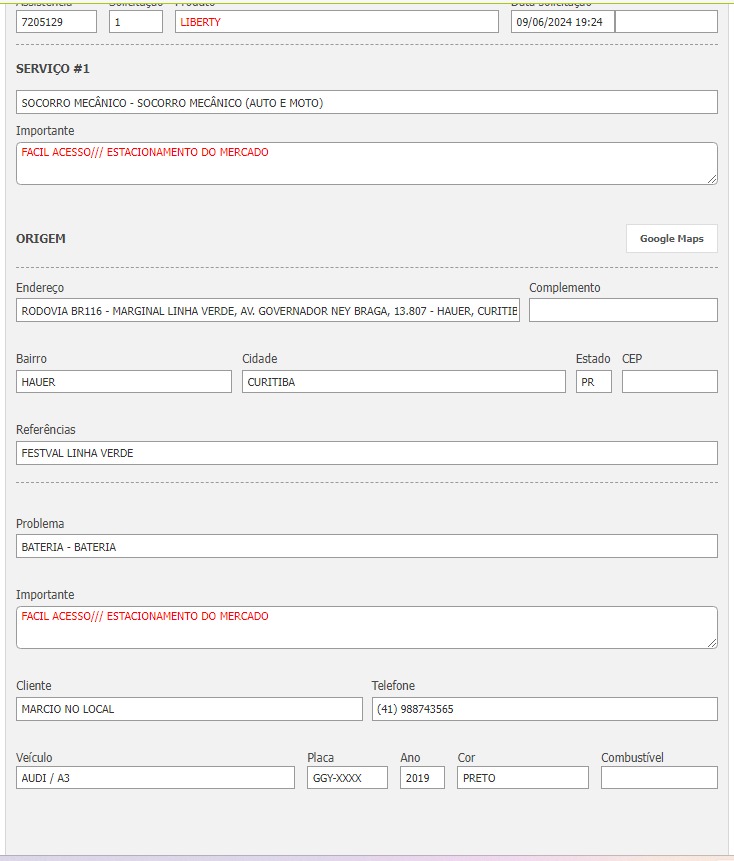
Task: Select the Produto field containing LIBERTY
Action: [336, 22]
